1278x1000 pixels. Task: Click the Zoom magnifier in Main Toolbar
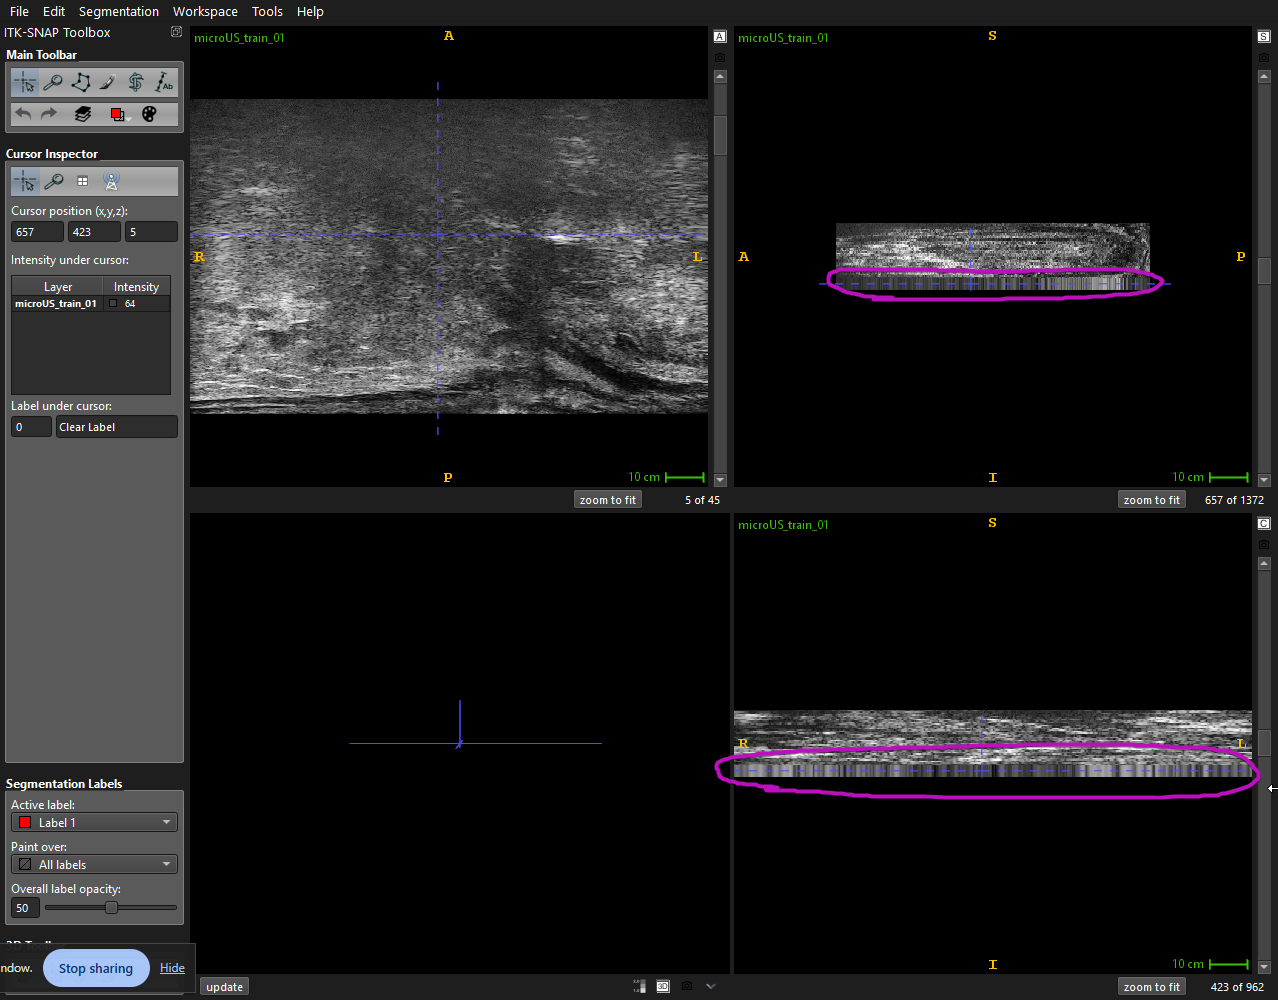tap(53, 83)
